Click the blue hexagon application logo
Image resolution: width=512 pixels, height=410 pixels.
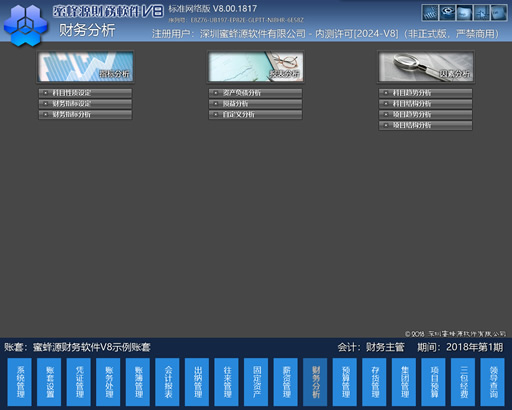click(x=26, y=25)
